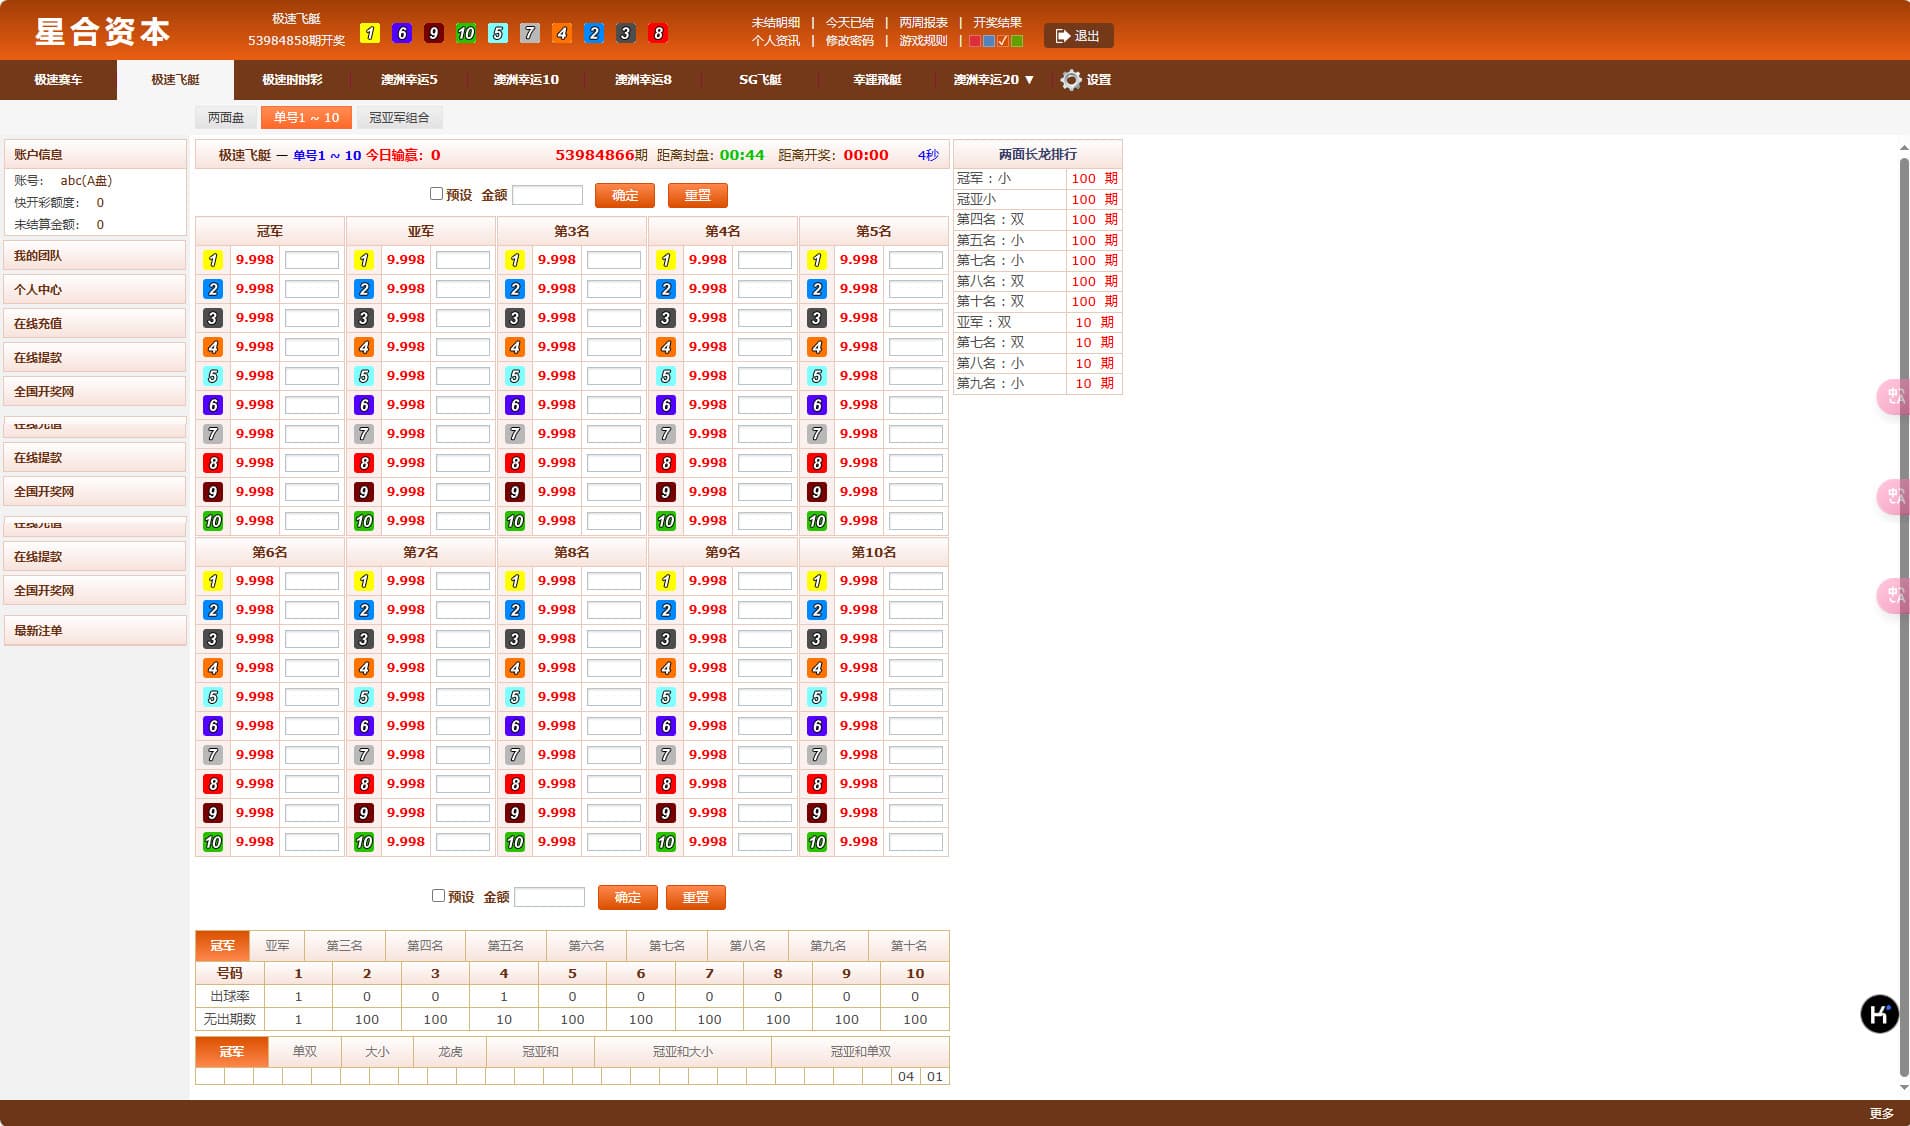Click yellow number 1 ball in draw results header
Viewport: 1910px width, 1126px height.
(x=370, y=33)
